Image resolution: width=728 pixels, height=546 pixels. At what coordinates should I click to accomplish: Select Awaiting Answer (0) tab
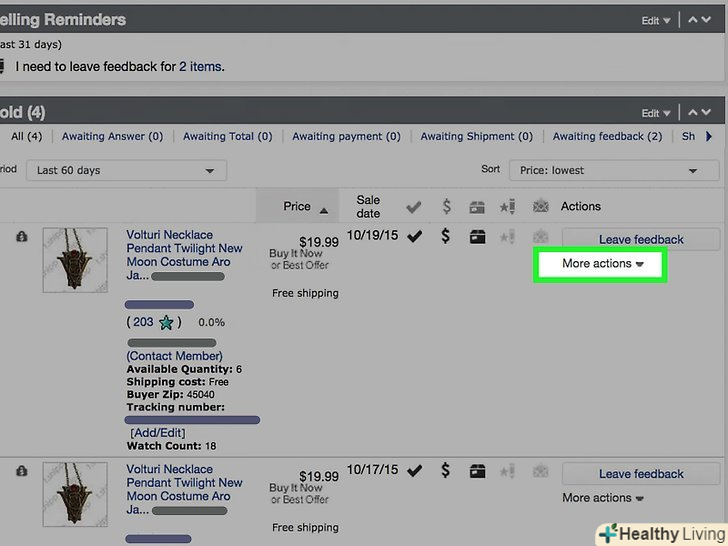click(112, 136)
